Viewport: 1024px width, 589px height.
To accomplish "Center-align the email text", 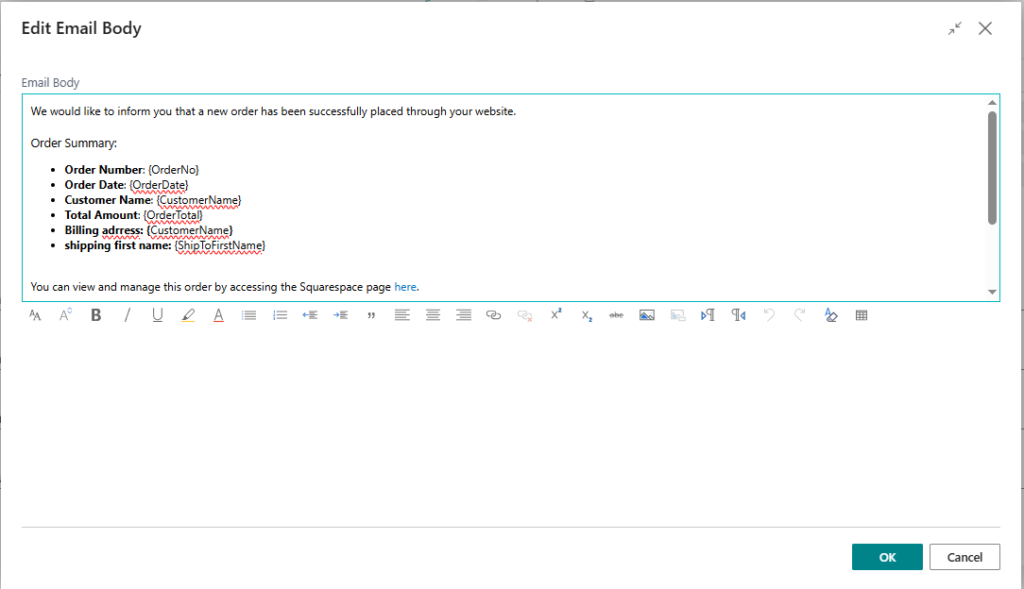I will pyautogui.click(x=432, y=315).
